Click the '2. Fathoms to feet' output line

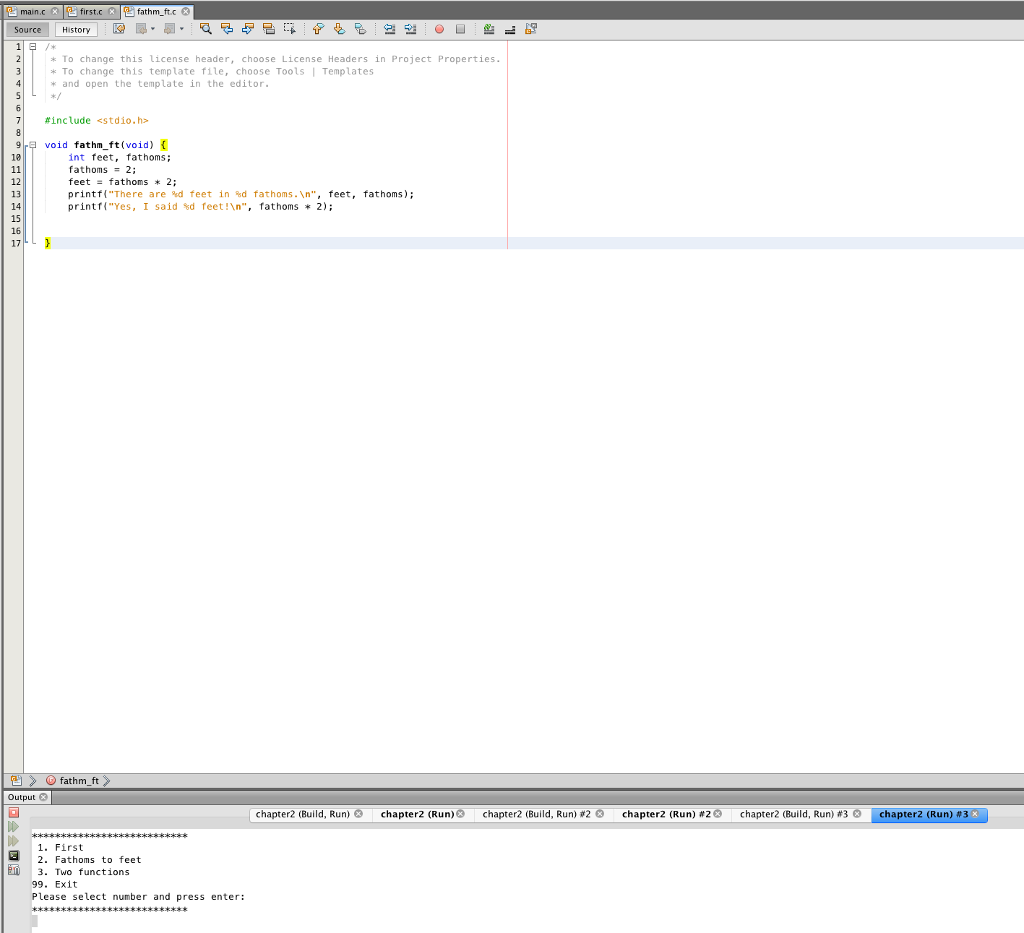(89, 860)
